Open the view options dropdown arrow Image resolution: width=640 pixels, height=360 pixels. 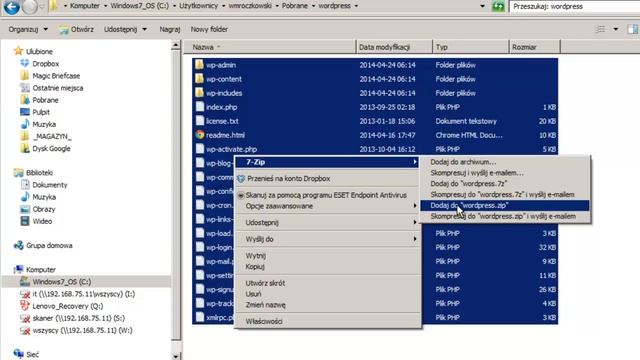(x=616, y=29)
